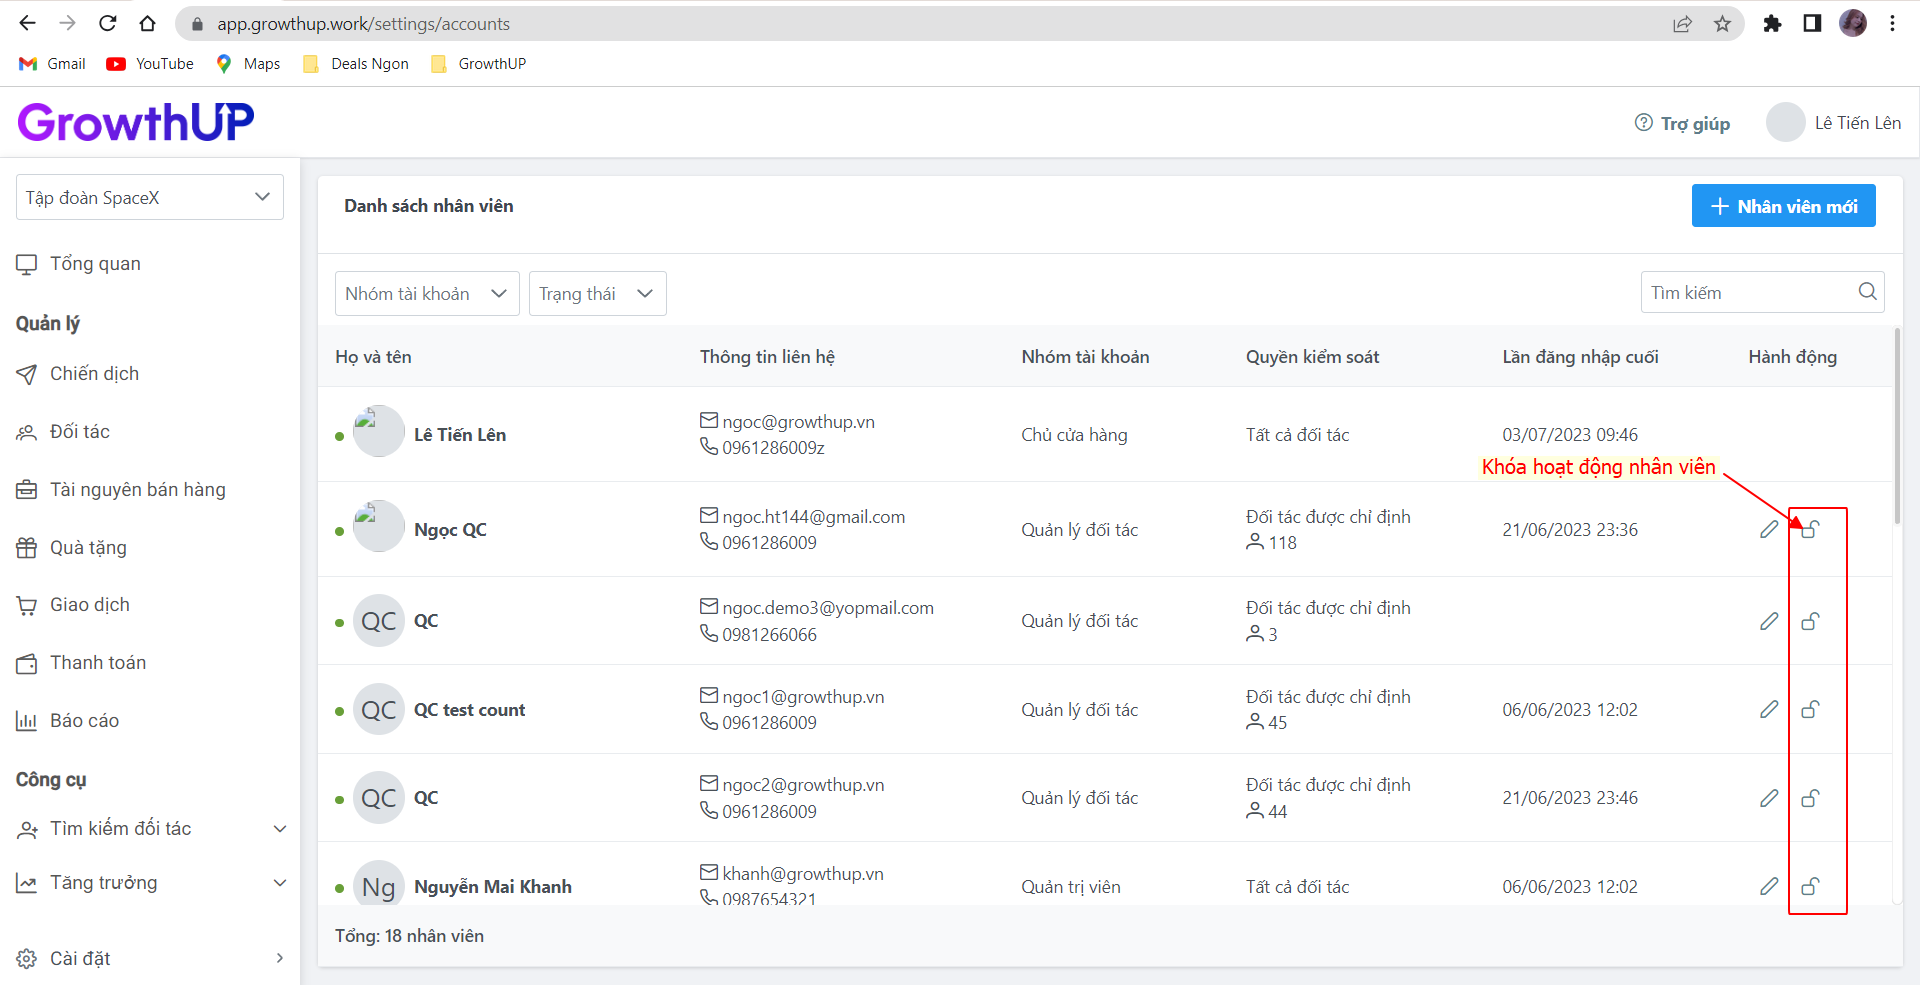Screen dimensions: 1920x985
Task: Expand Tập đoàn SpaceX company selector
Action: pos(150,198)
